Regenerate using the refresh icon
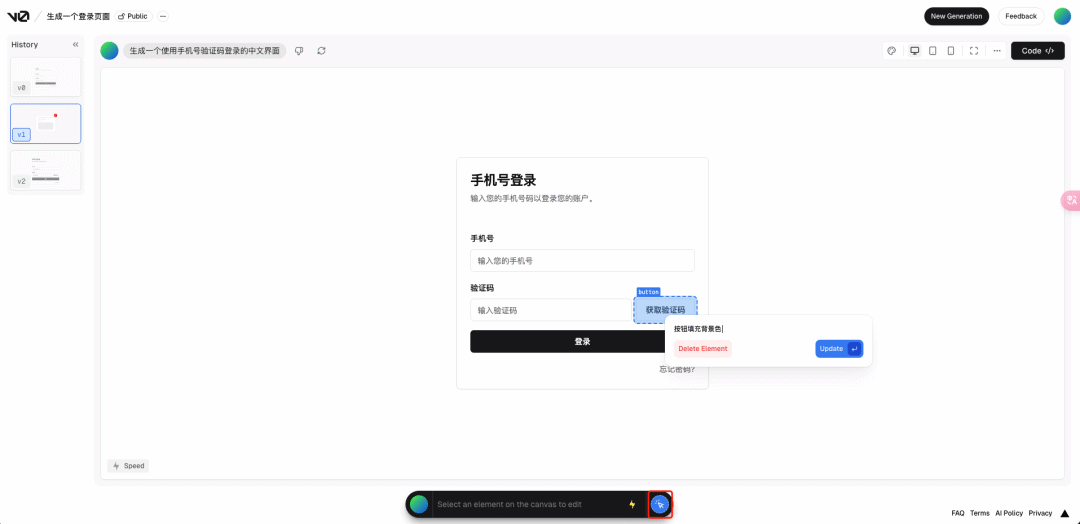This screenshot has height=524, width=1080. [321, 51]
